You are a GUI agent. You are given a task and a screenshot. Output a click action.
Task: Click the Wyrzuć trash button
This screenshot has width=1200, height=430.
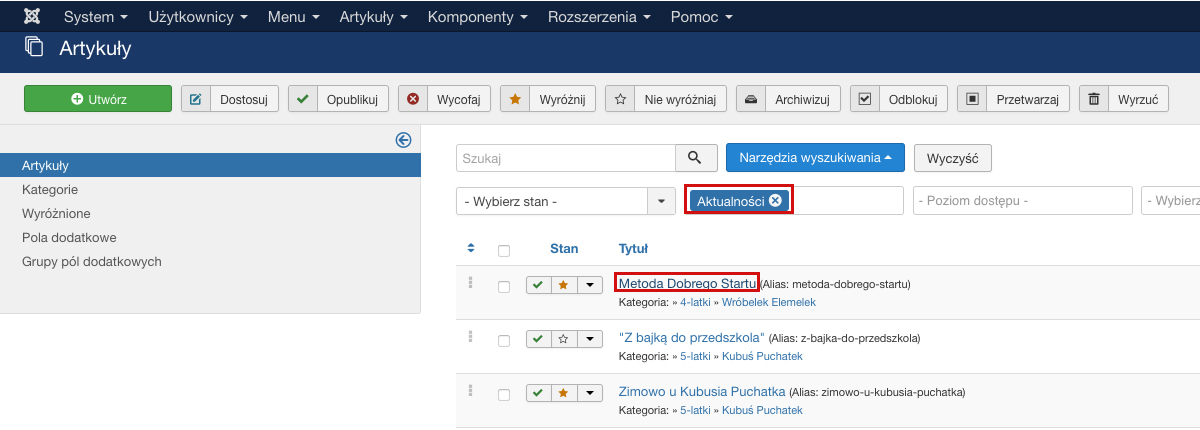(x=1124, y=99)
